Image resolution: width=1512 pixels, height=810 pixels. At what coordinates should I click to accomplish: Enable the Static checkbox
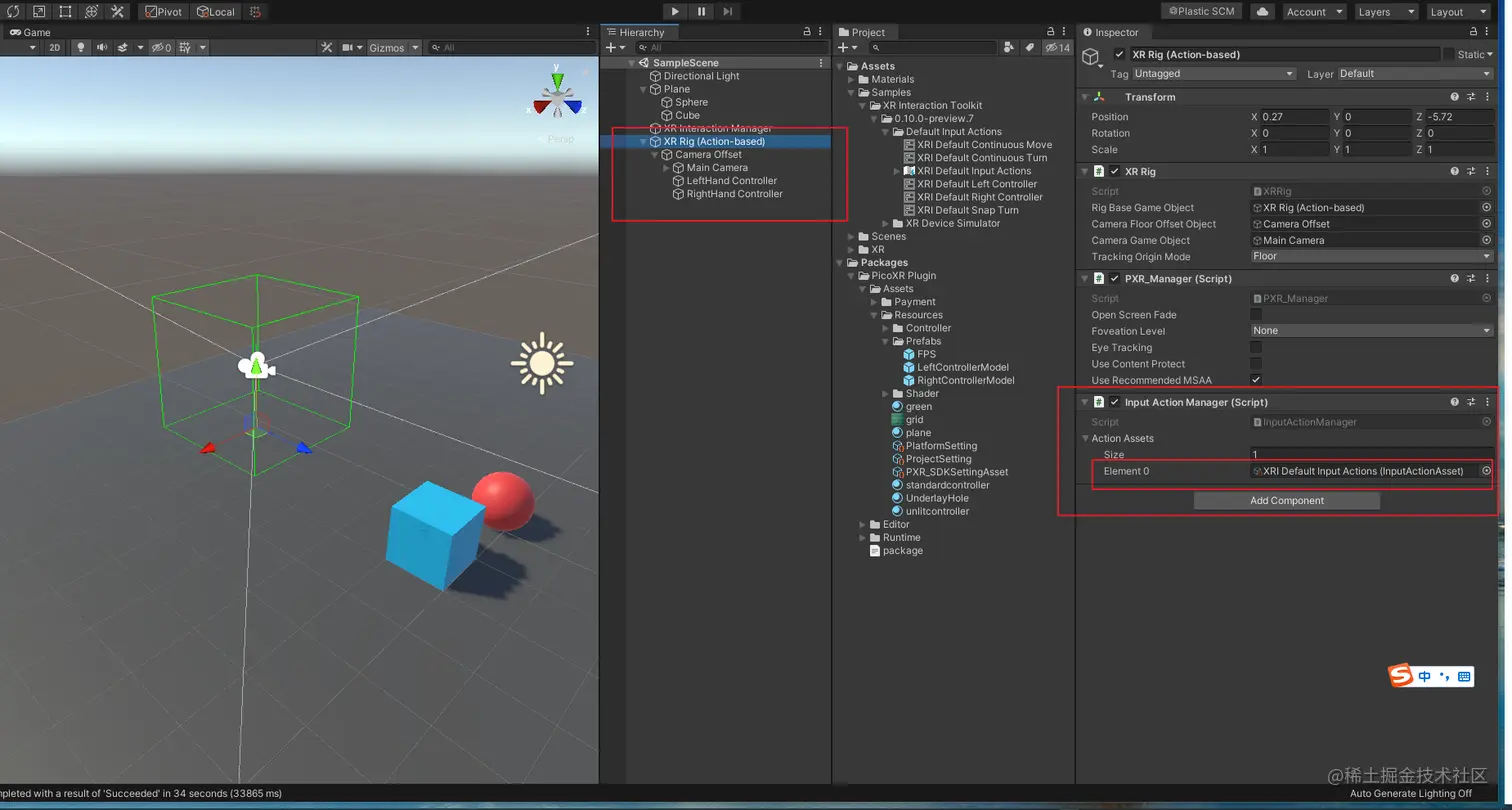[1448, 54]
